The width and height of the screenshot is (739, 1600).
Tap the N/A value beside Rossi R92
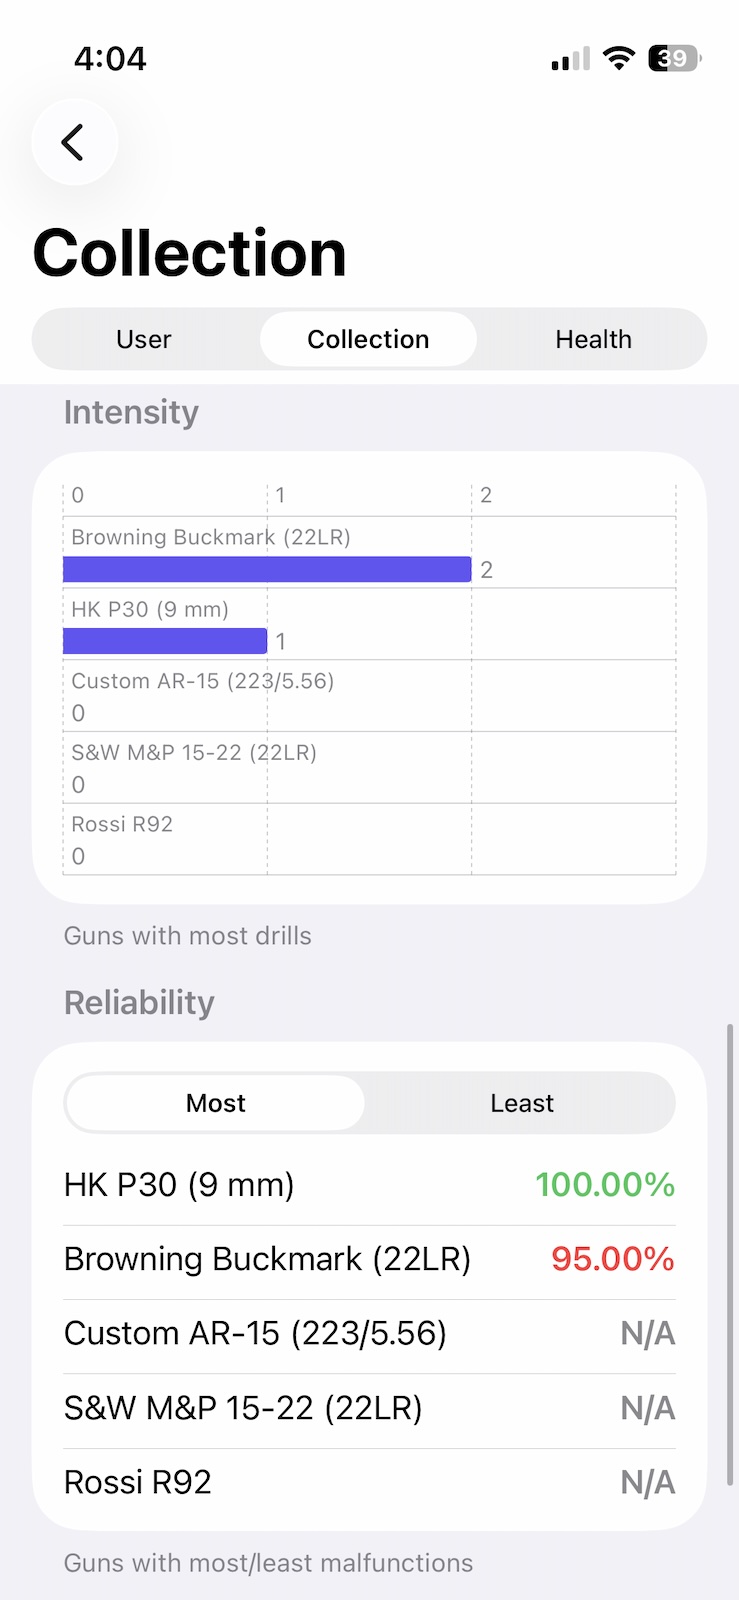[648, 1481]
